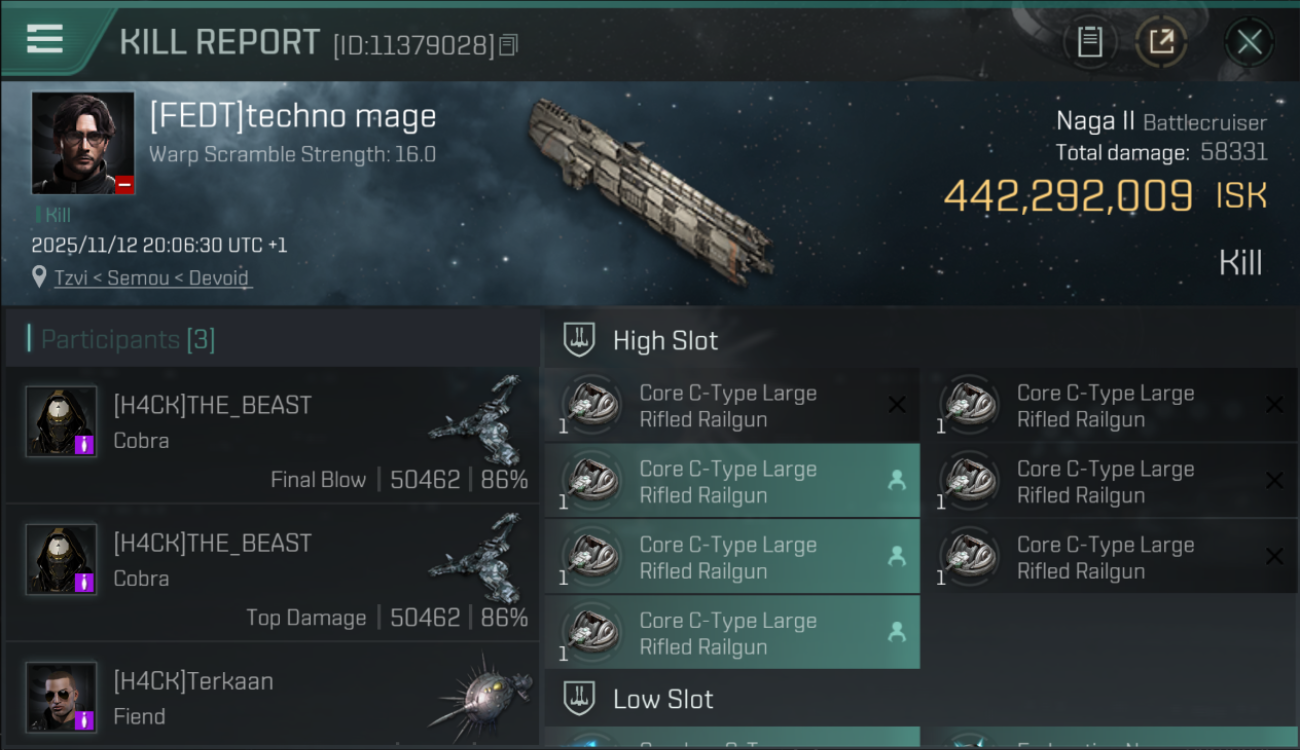1300x750 pixels.
Task: Select the High Slot shield icon
Action: tap(579, 340)
